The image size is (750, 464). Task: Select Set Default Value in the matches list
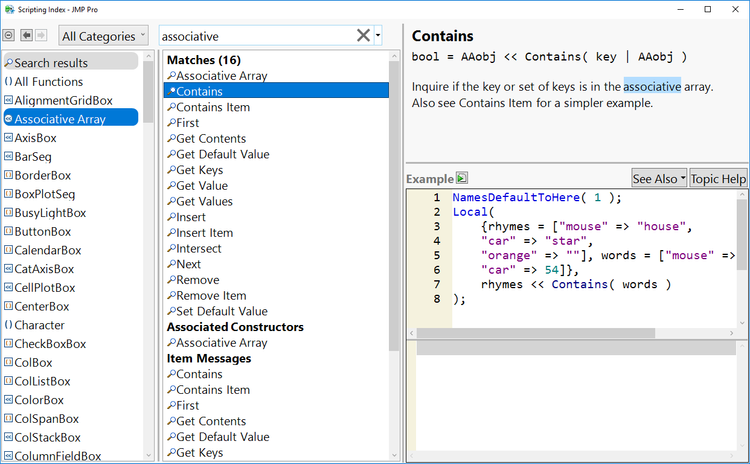click(221, 311)
